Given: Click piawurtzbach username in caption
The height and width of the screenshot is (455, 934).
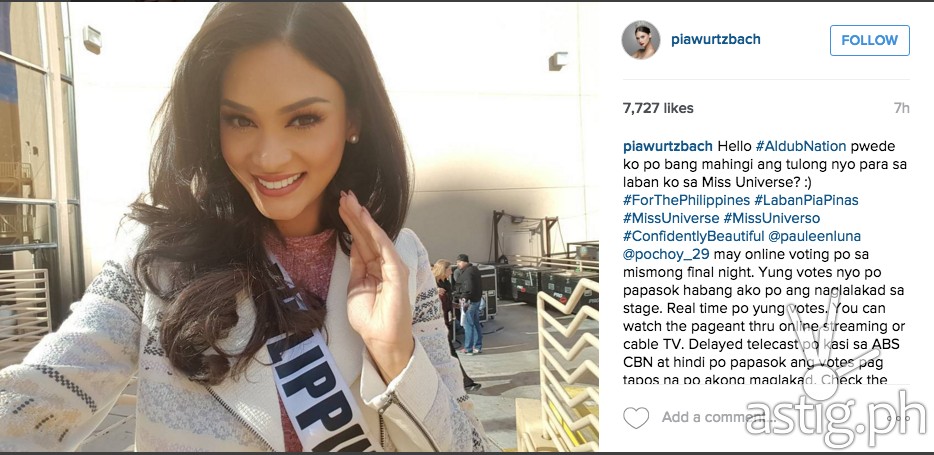Looking at the screenshot, I should pos(667,147).
